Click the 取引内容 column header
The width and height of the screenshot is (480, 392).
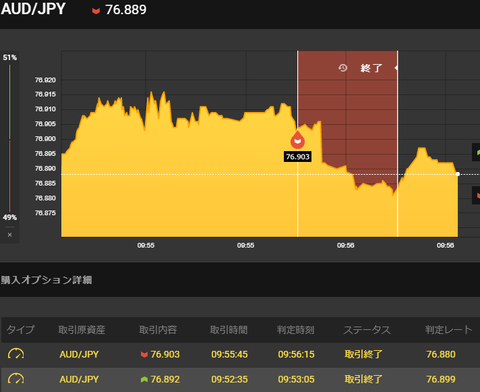click(158, 330)
